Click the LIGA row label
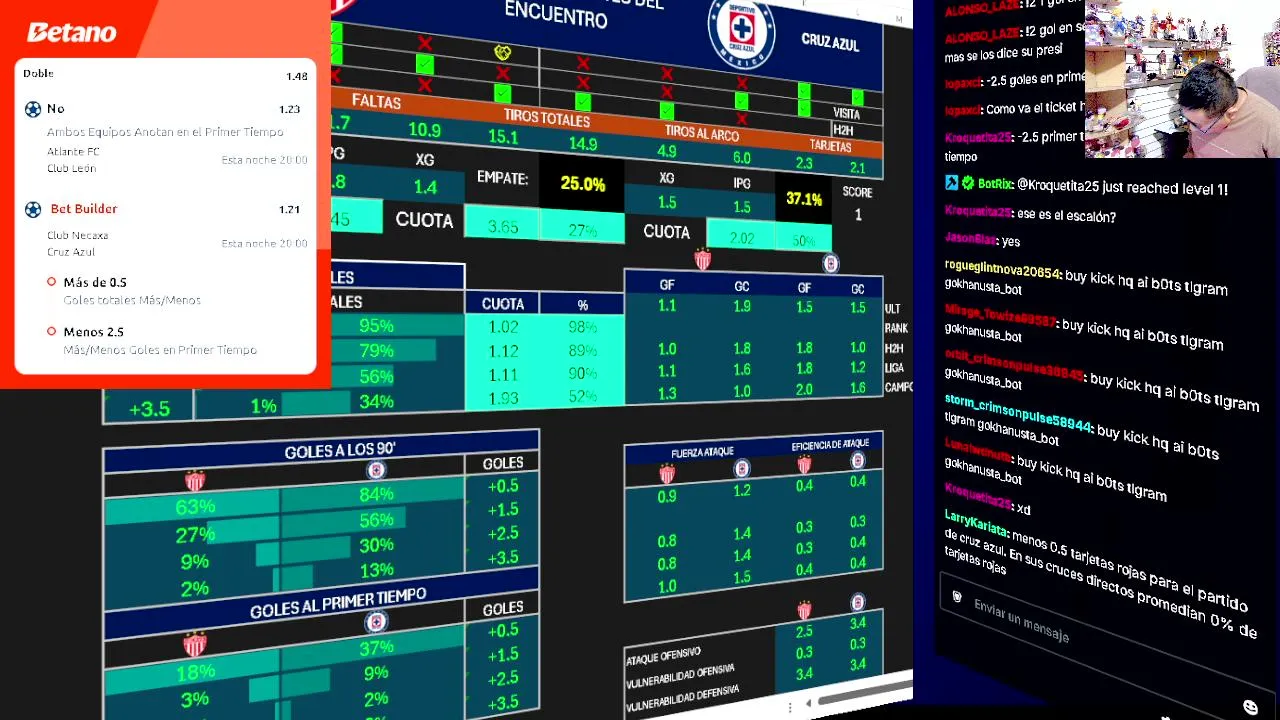 (x=894, y=368)
